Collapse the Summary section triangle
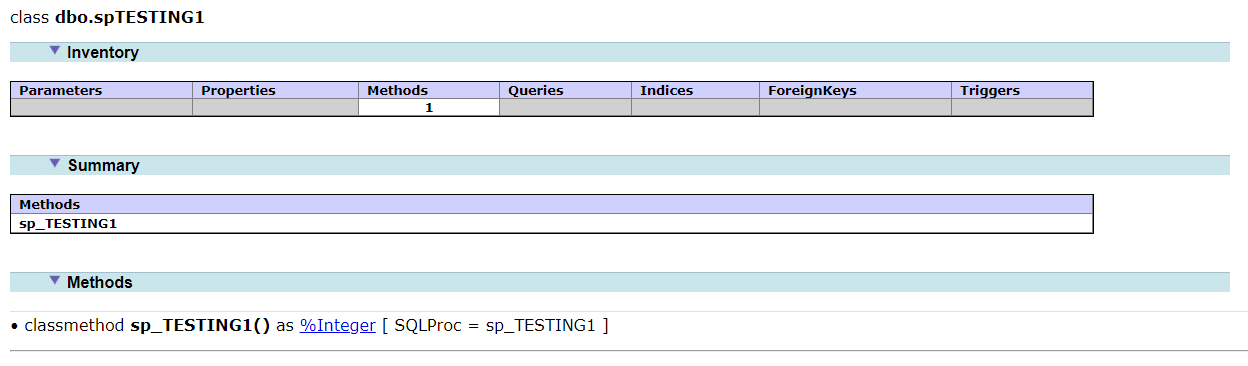This screenshot has height=366, width=1248. (x=55, y=163)
